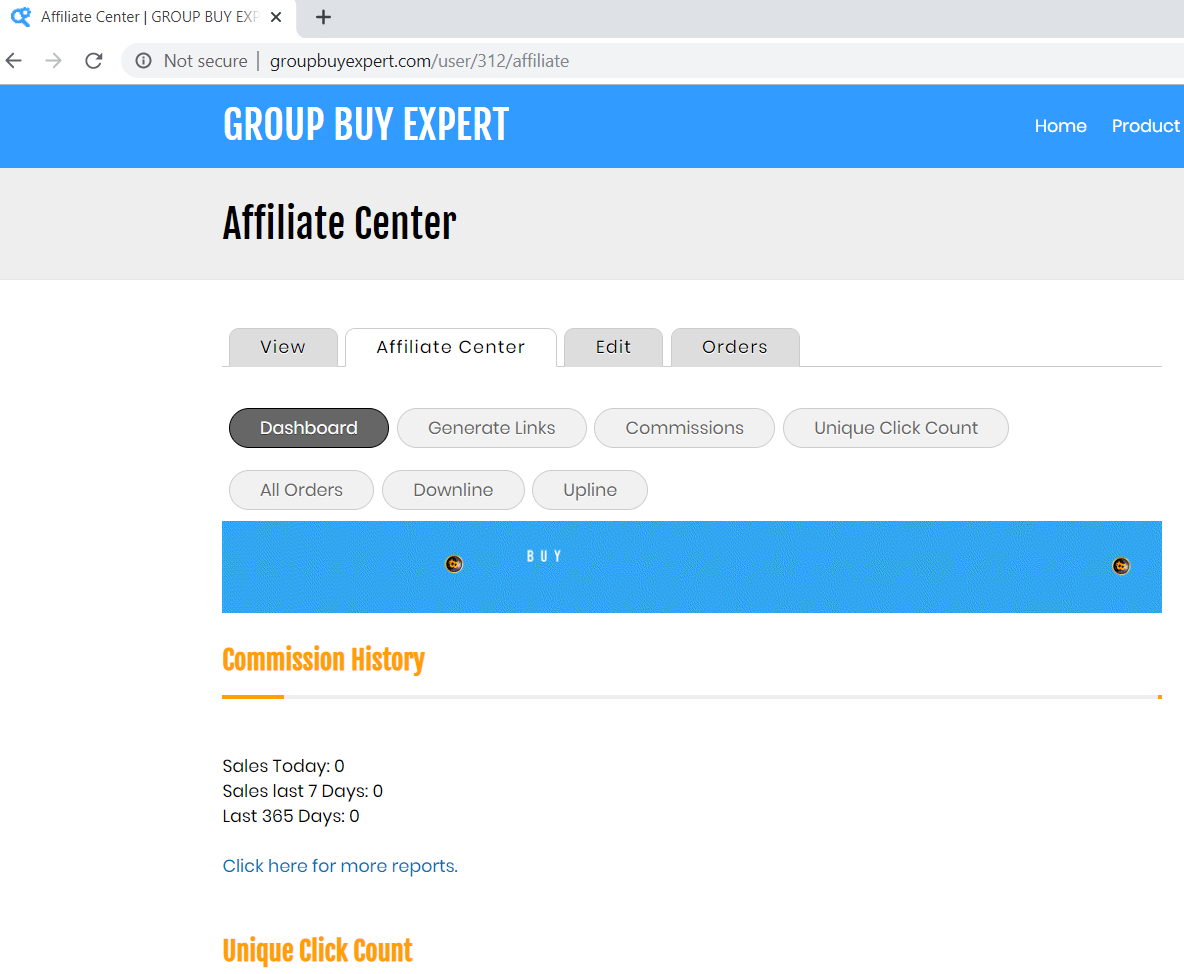Screen dimensions: 1184x974
Task: Show the All Orders list
Action: [x=301, y=490]
